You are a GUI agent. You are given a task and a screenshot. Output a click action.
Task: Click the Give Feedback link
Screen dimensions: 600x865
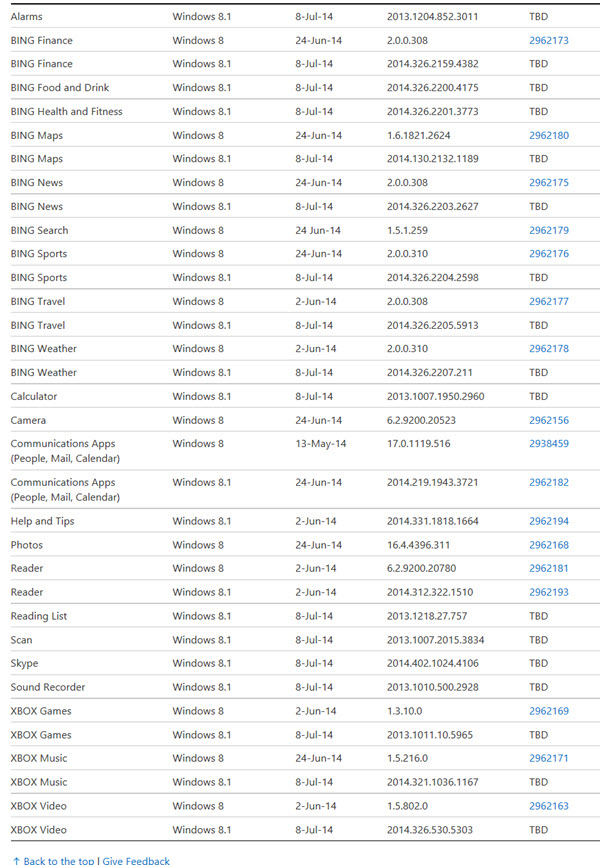136,860
